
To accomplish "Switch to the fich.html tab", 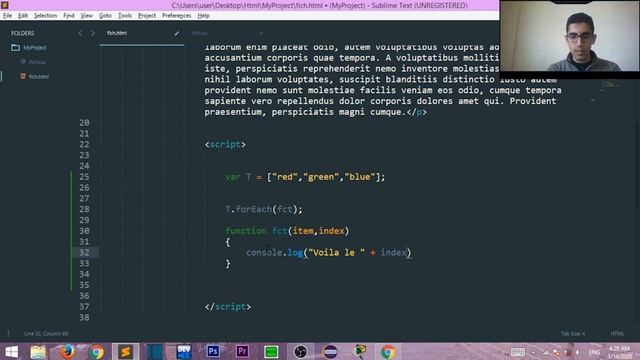I will [142, 33].
